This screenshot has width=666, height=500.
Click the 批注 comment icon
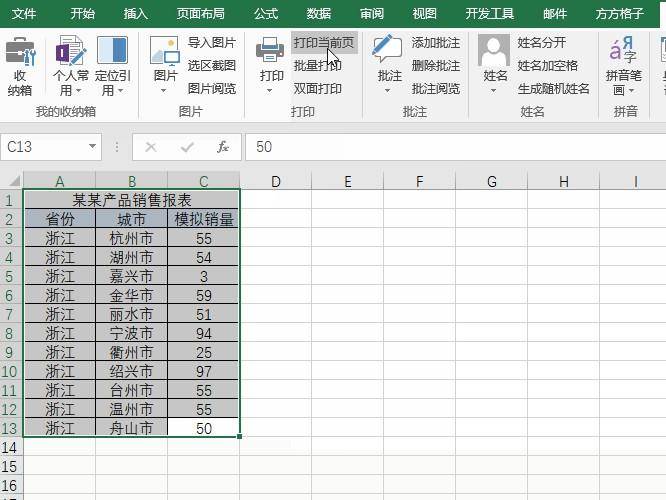tap(387, 49)
